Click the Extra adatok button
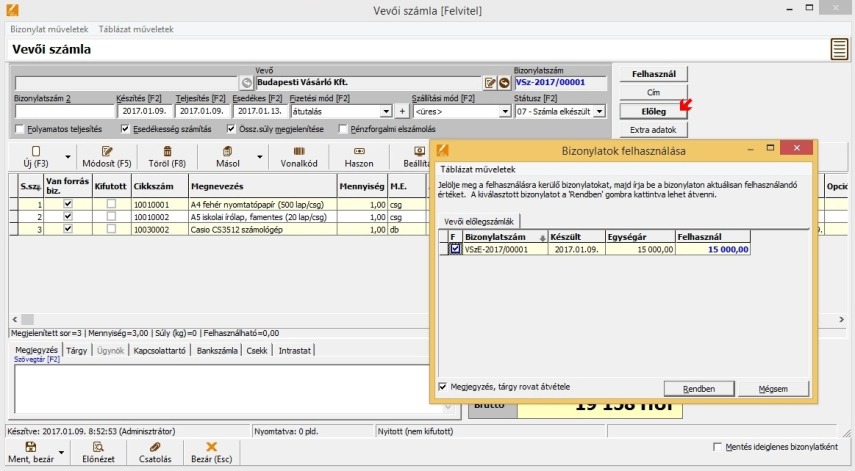This screenshot has width=855, height=471. [654, 130]
